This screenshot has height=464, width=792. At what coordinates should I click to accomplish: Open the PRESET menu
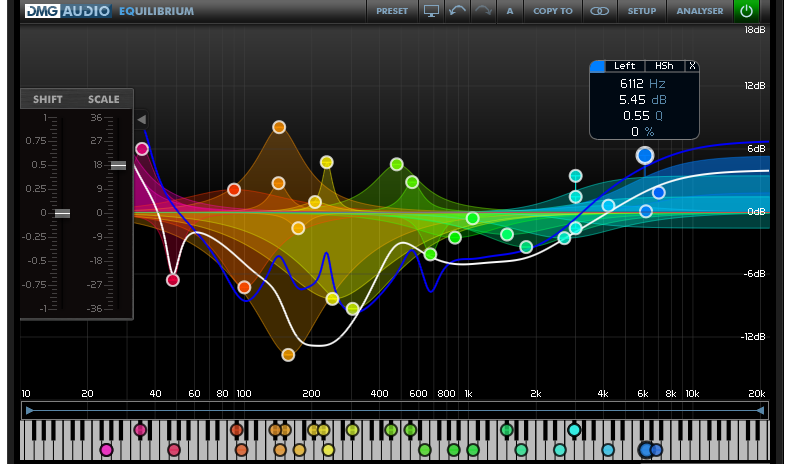pos(392,11)
